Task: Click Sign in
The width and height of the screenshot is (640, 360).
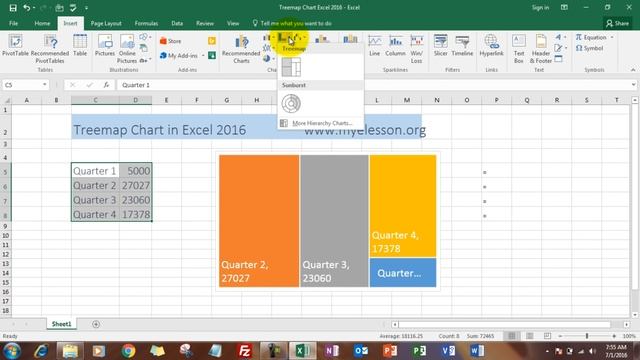Action: click(540, 7)
